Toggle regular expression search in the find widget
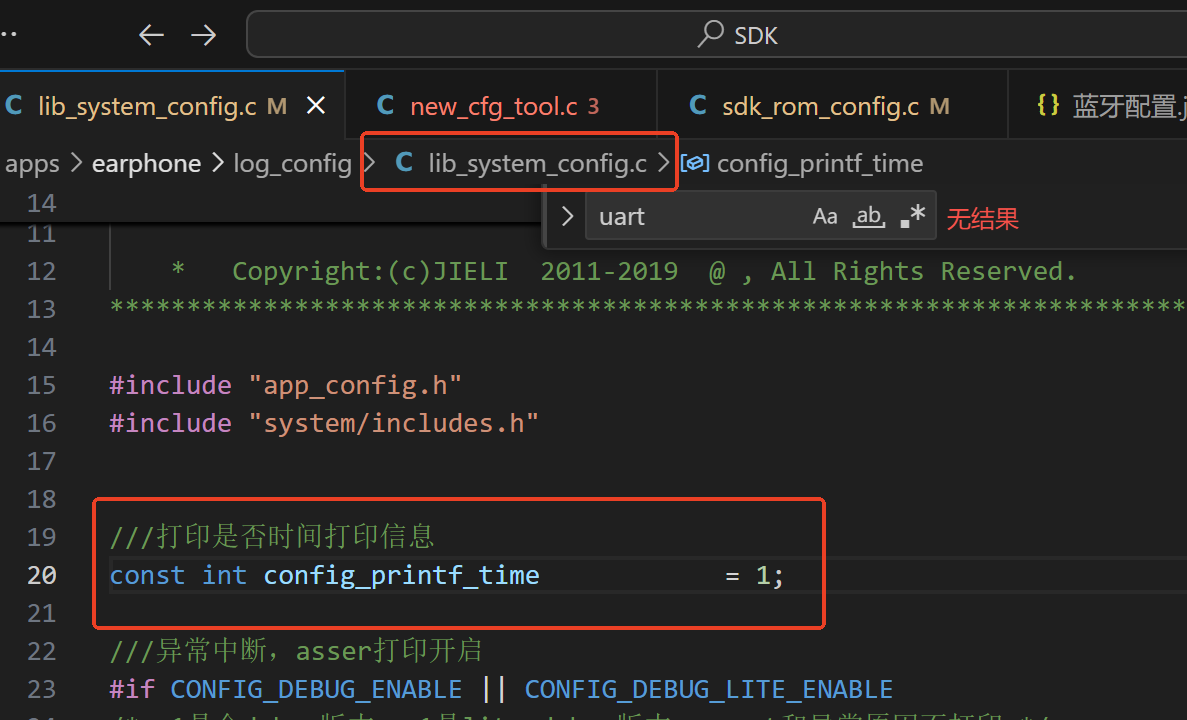 tap(913, 216)
